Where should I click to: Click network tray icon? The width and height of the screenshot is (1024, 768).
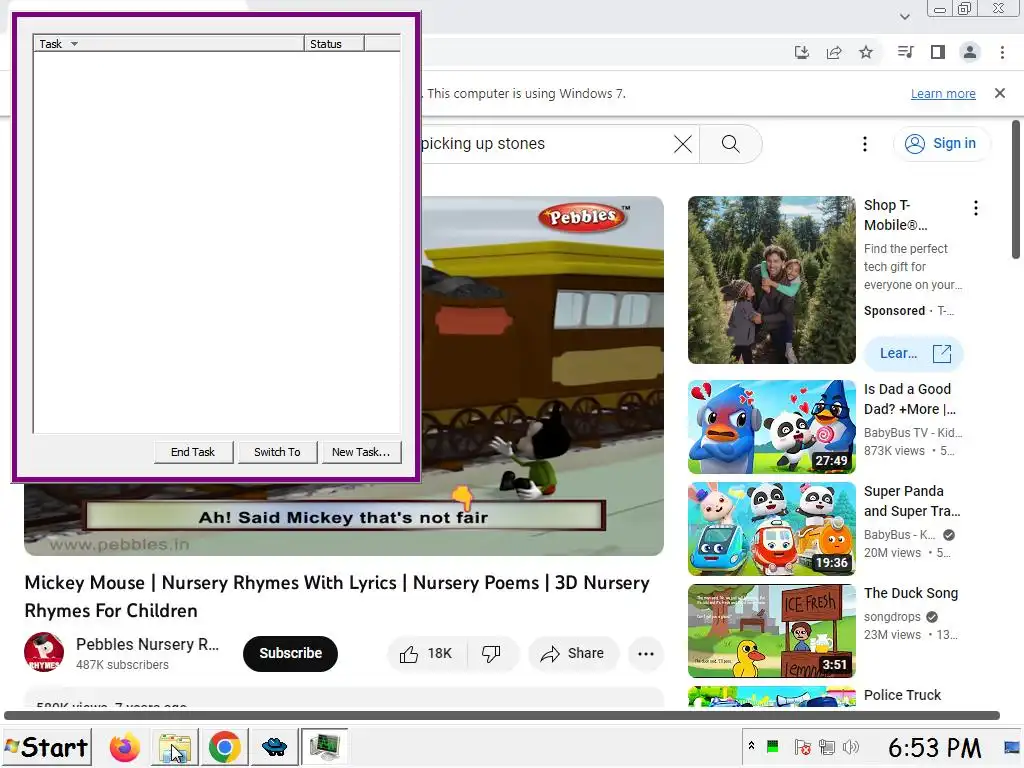827,747
